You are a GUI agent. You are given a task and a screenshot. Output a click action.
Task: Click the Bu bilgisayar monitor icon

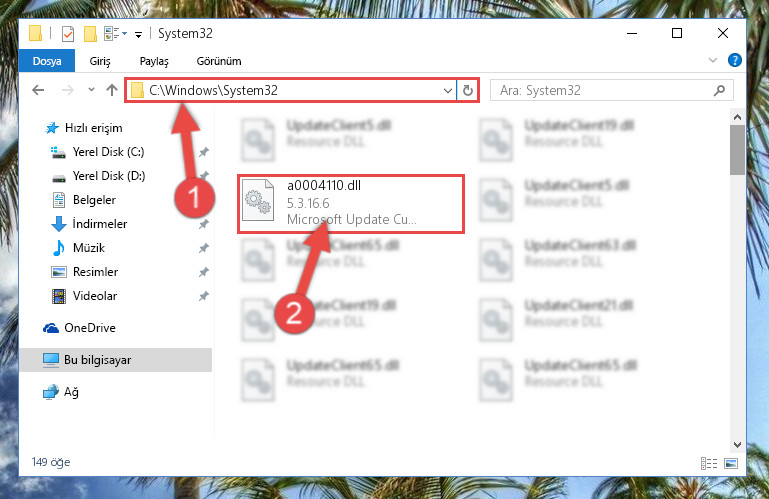coord(51,360)
